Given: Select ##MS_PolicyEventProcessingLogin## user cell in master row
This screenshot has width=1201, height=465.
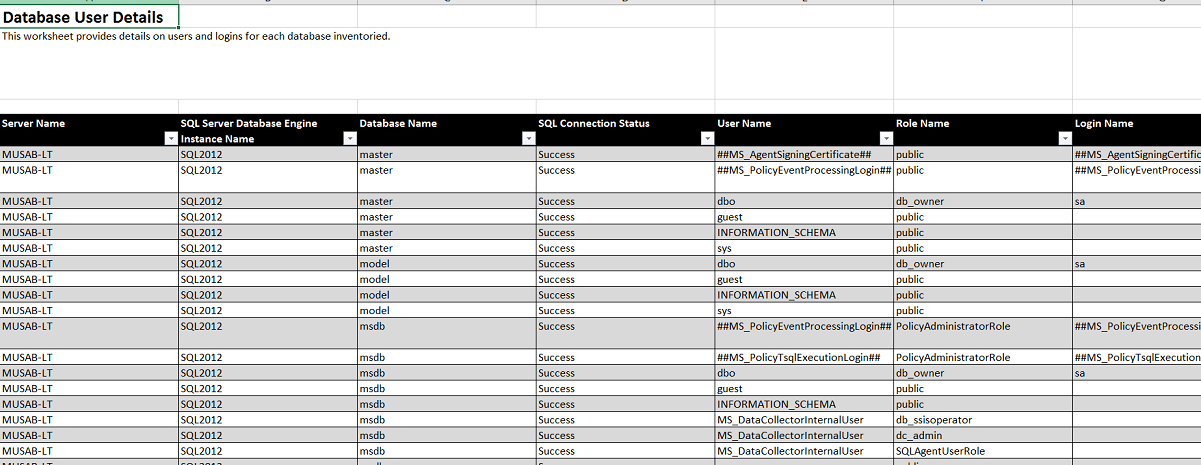Looking at the screenshot, I should (805, 178).
